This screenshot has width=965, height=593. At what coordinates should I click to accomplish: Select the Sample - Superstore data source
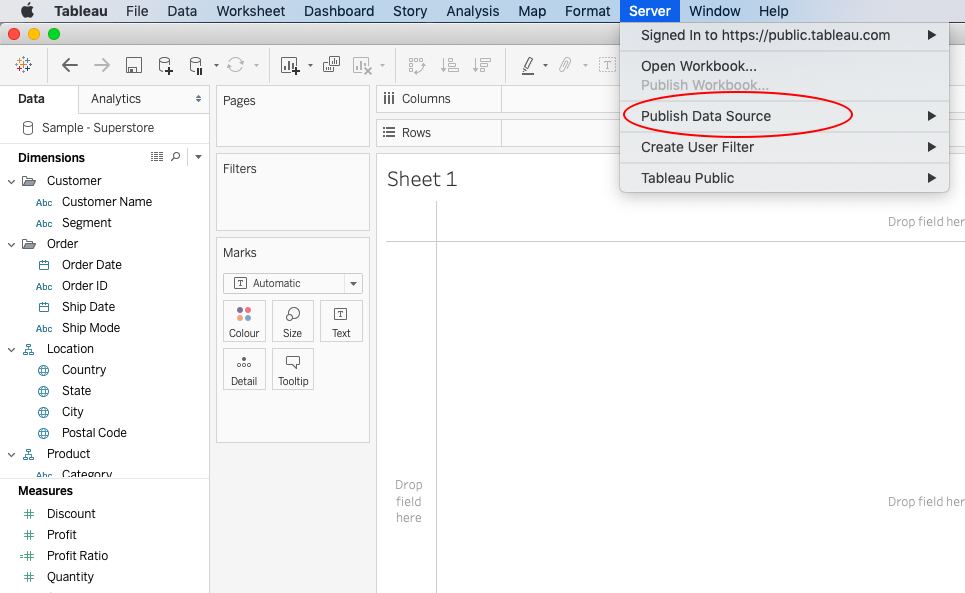pos(98,128)
